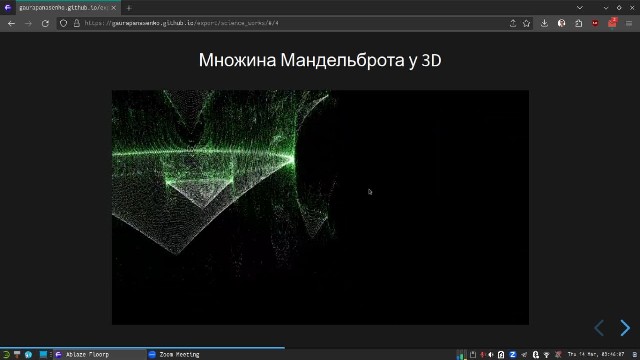The image size is (640, 360).
Task: Click the Telegram paper plane tray icon
Action: (524, 355)
